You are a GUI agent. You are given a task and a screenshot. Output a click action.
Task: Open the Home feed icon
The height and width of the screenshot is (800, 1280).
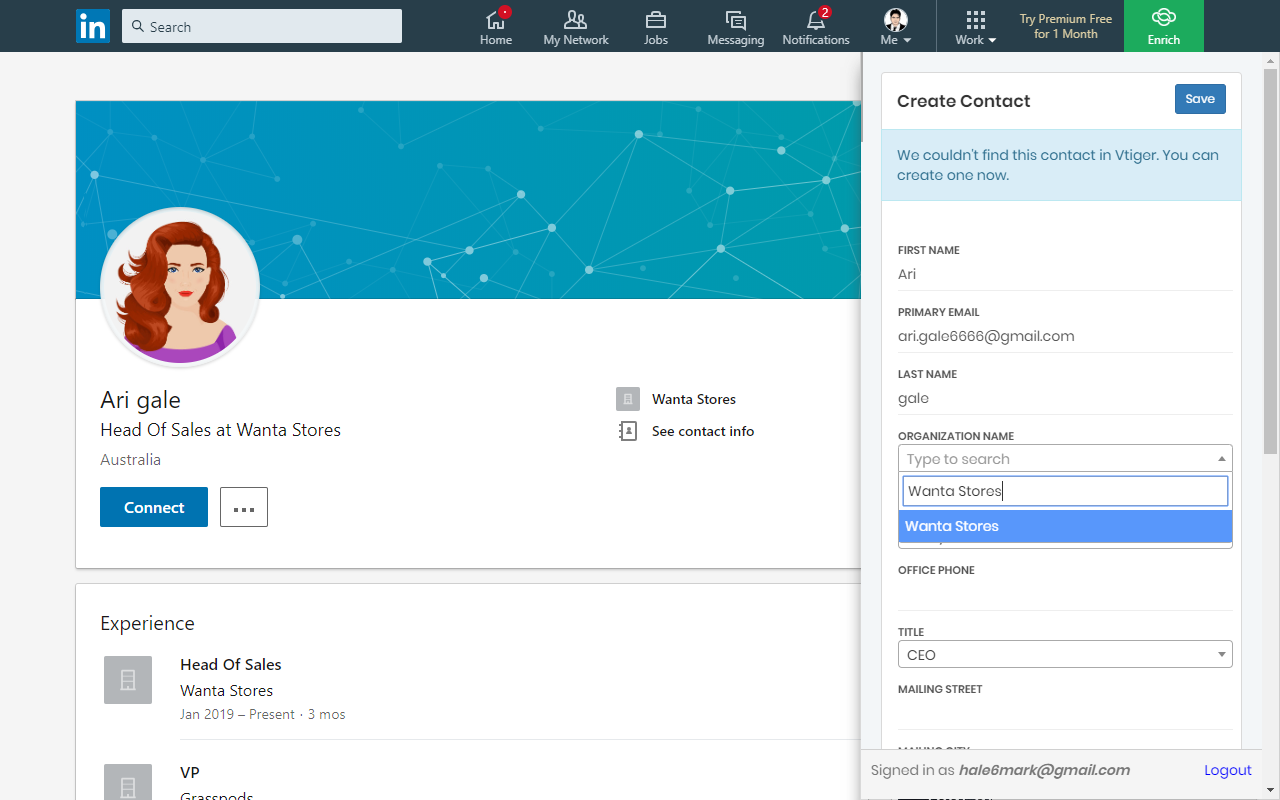tap(495, 20)
